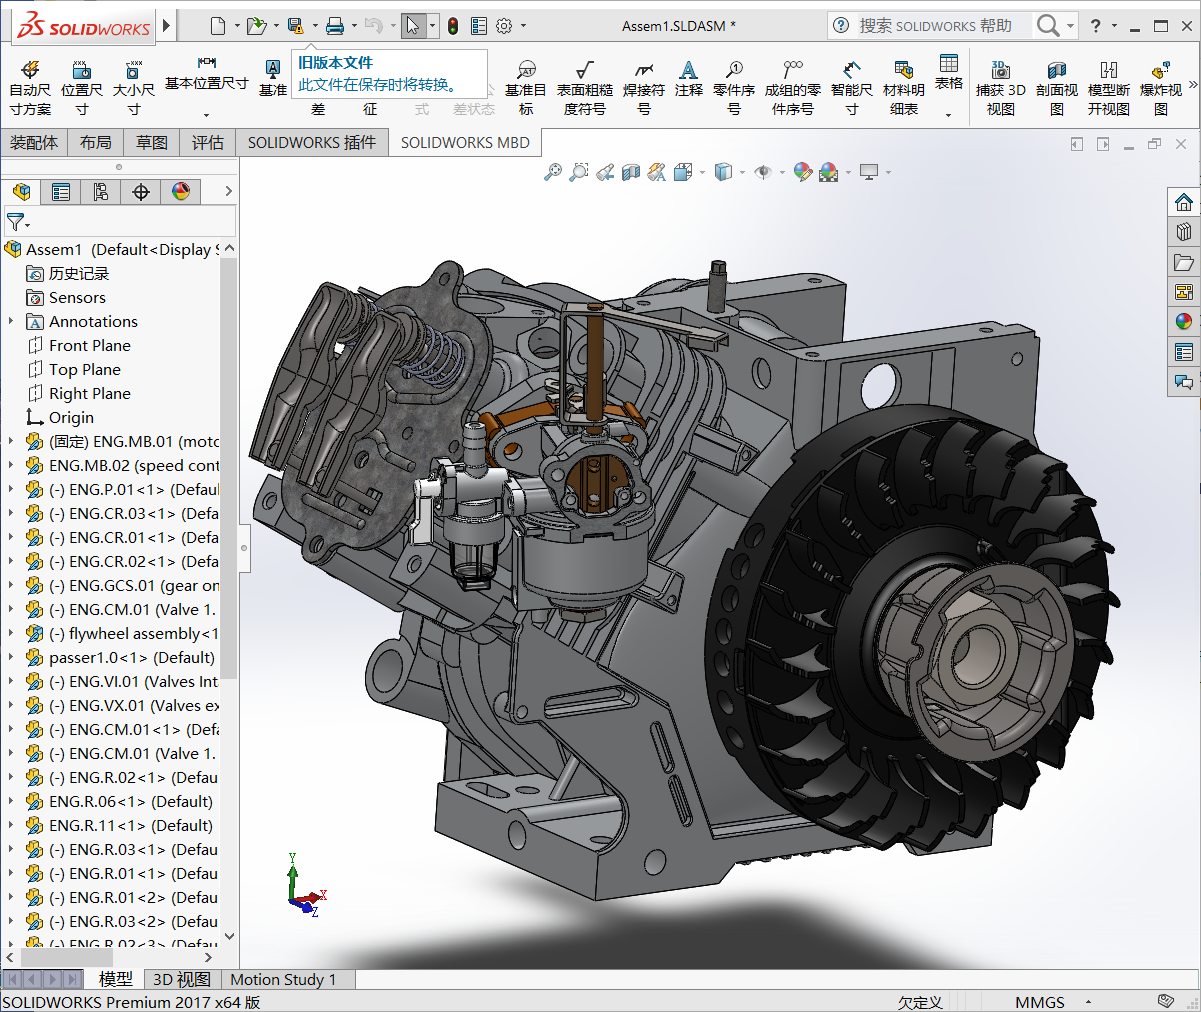Click the Previous View icon
The width and height of the screenshot is (1201, 1012).
[605, 172]
